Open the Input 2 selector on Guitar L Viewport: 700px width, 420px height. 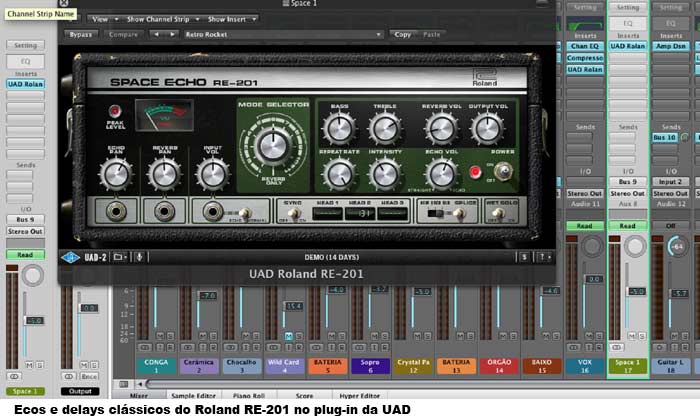[671, 182]
